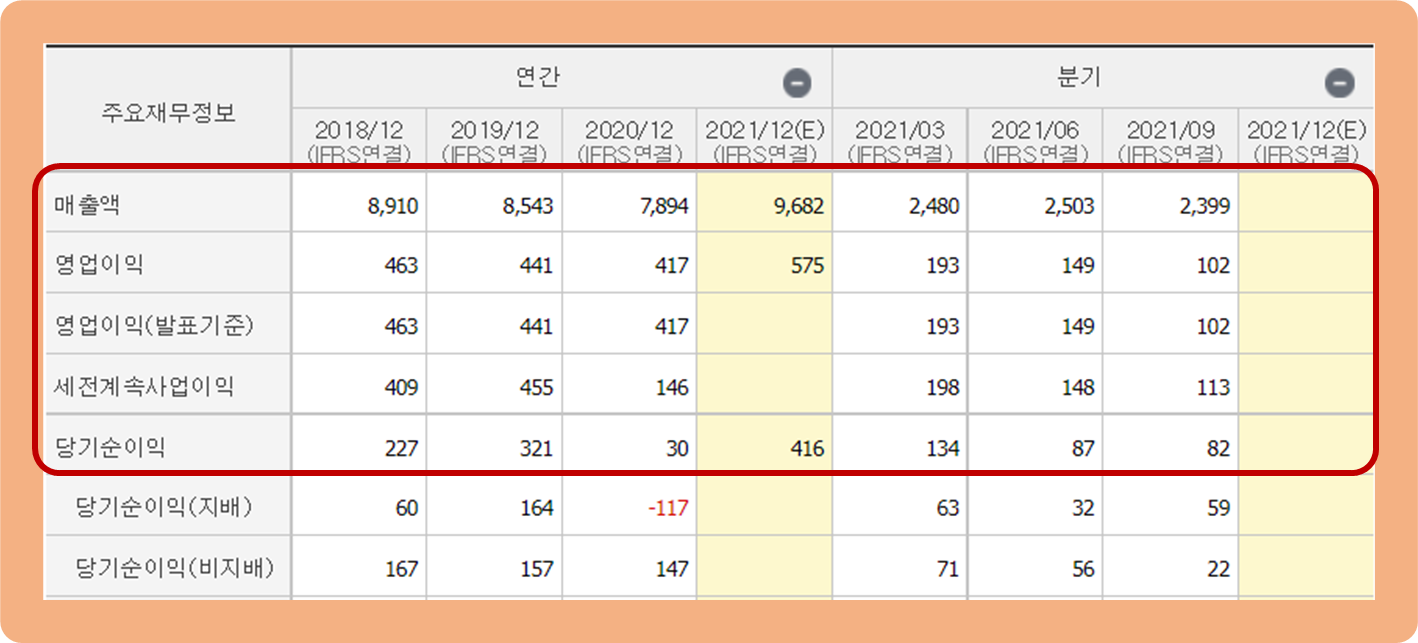Click the 8,543 revenue value
1418x643 pixels.
[526, 207]
